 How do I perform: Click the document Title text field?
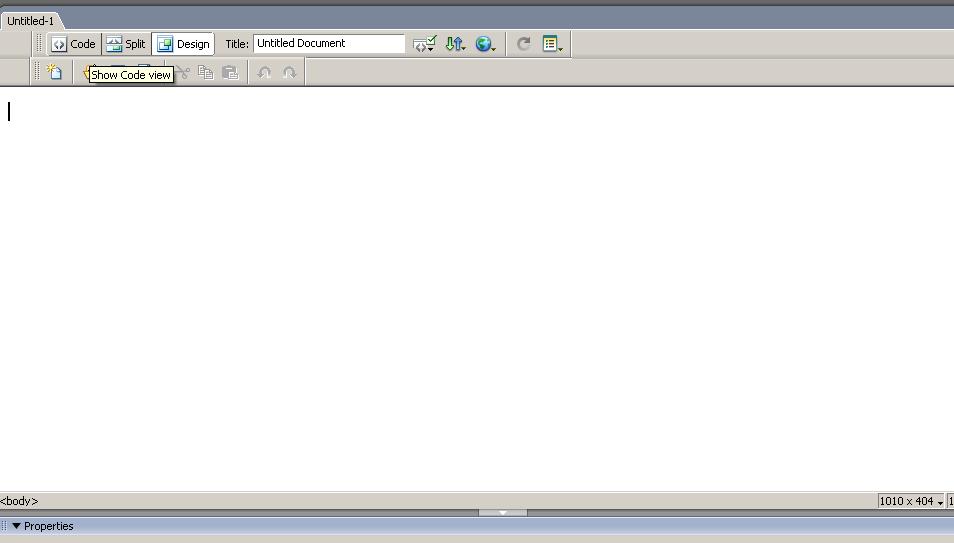pyautogui.click(x=328, y=44)
